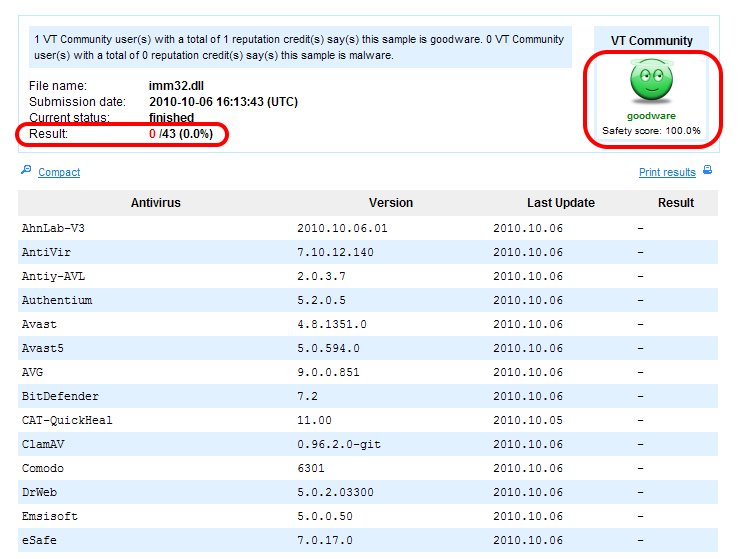Click the printer icon next to Print results

click(707, 171)
